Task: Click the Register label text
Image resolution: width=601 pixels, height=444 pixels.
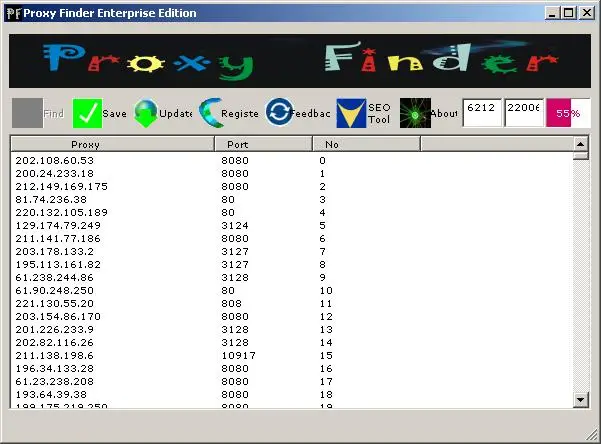Action: (x=240, y=113)
